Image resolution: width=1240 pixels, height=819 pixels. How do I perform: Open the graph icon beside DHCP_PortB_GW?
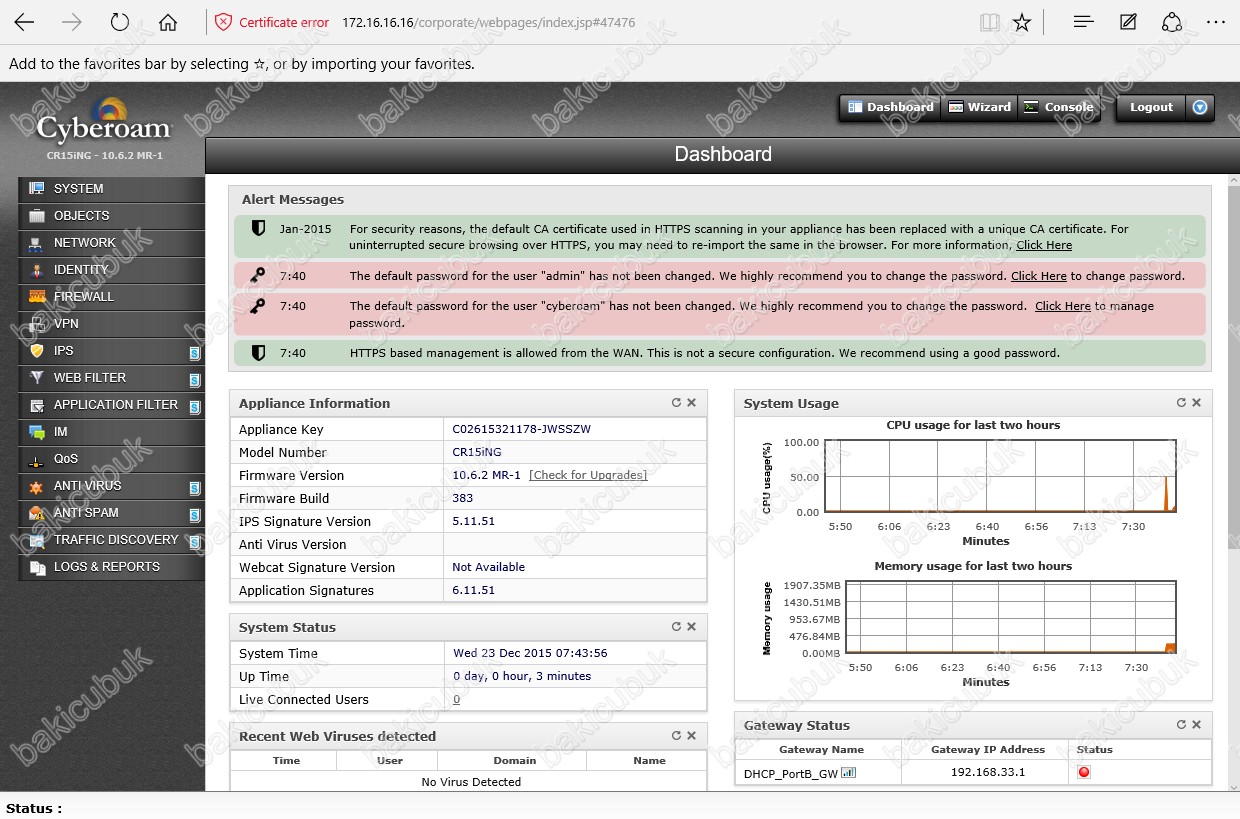[x=848, y=772]
